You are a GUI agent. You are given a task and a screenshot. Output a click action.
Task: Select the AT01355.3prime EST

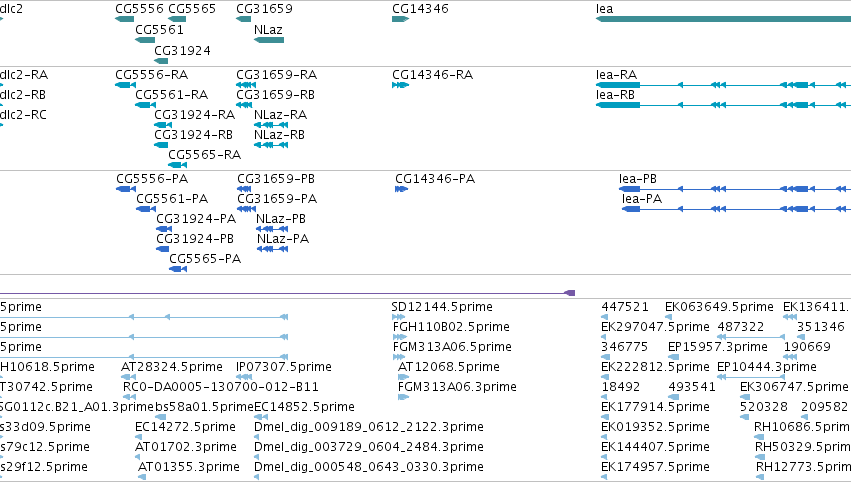click(142, 477)
